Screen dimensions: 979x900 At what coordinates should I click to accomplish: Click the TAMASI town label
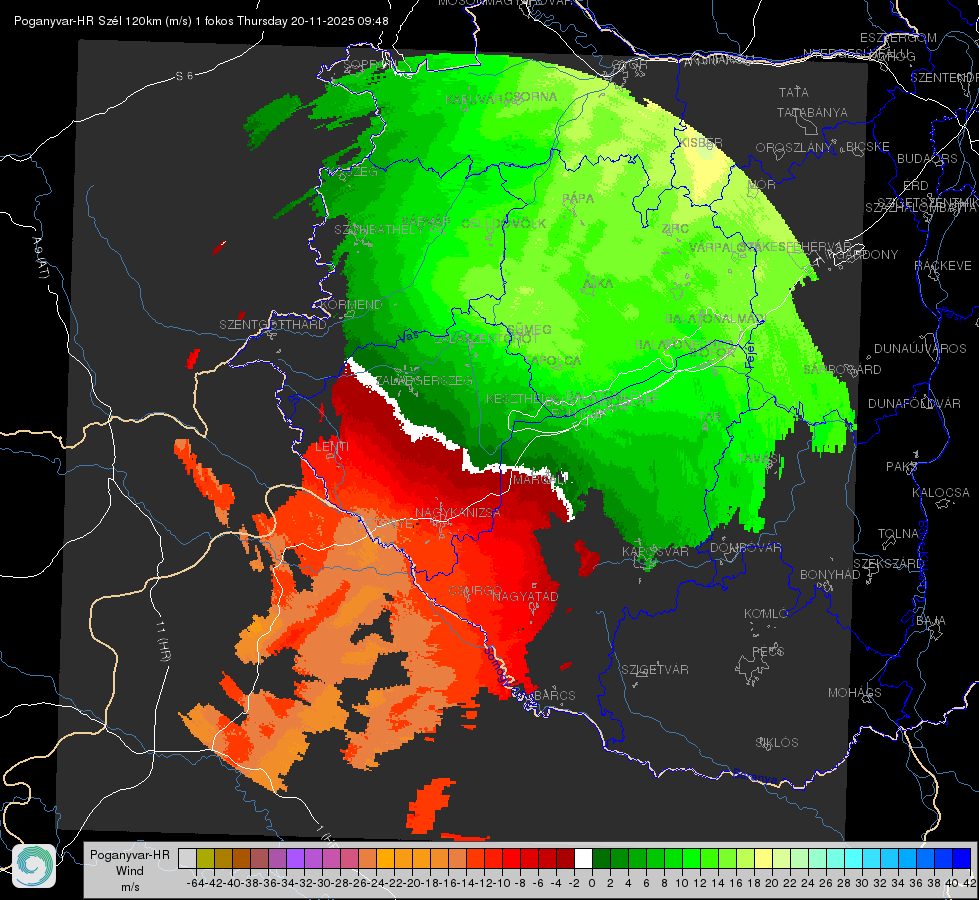pyautogui.click(x=759, y=459)
